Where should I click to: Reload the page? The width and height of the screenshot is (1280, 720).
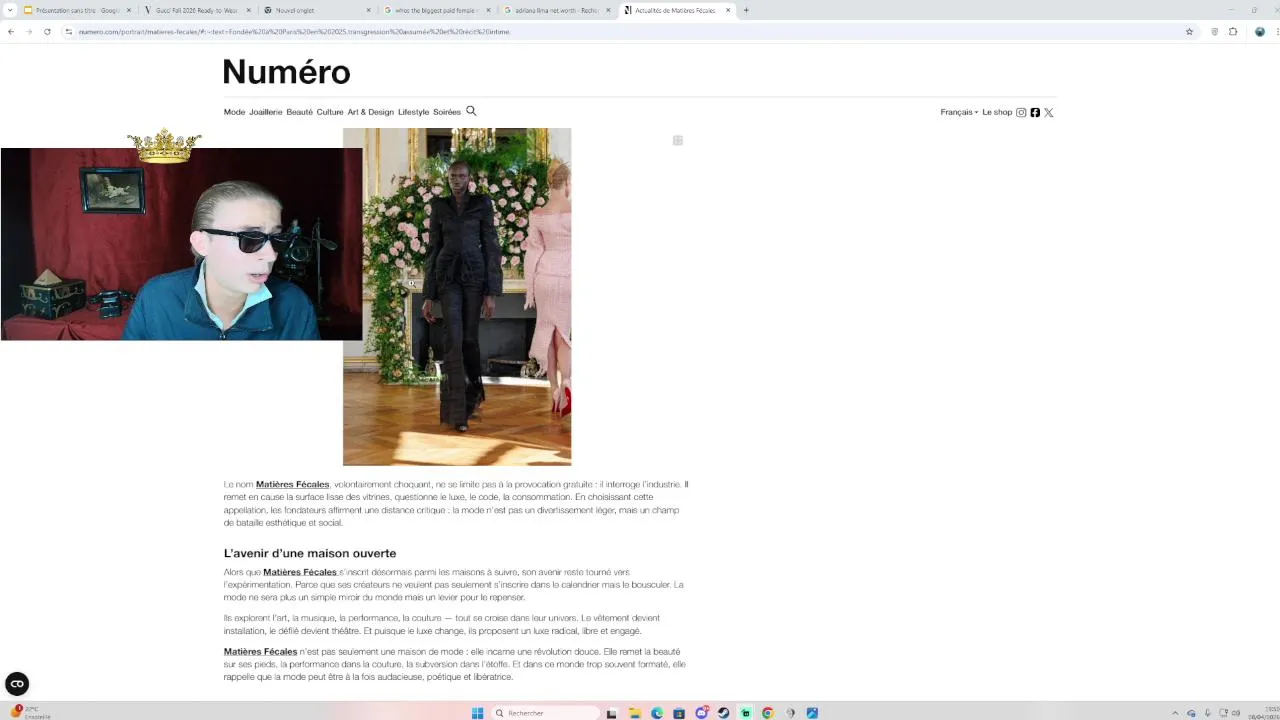tap(46, 31)
